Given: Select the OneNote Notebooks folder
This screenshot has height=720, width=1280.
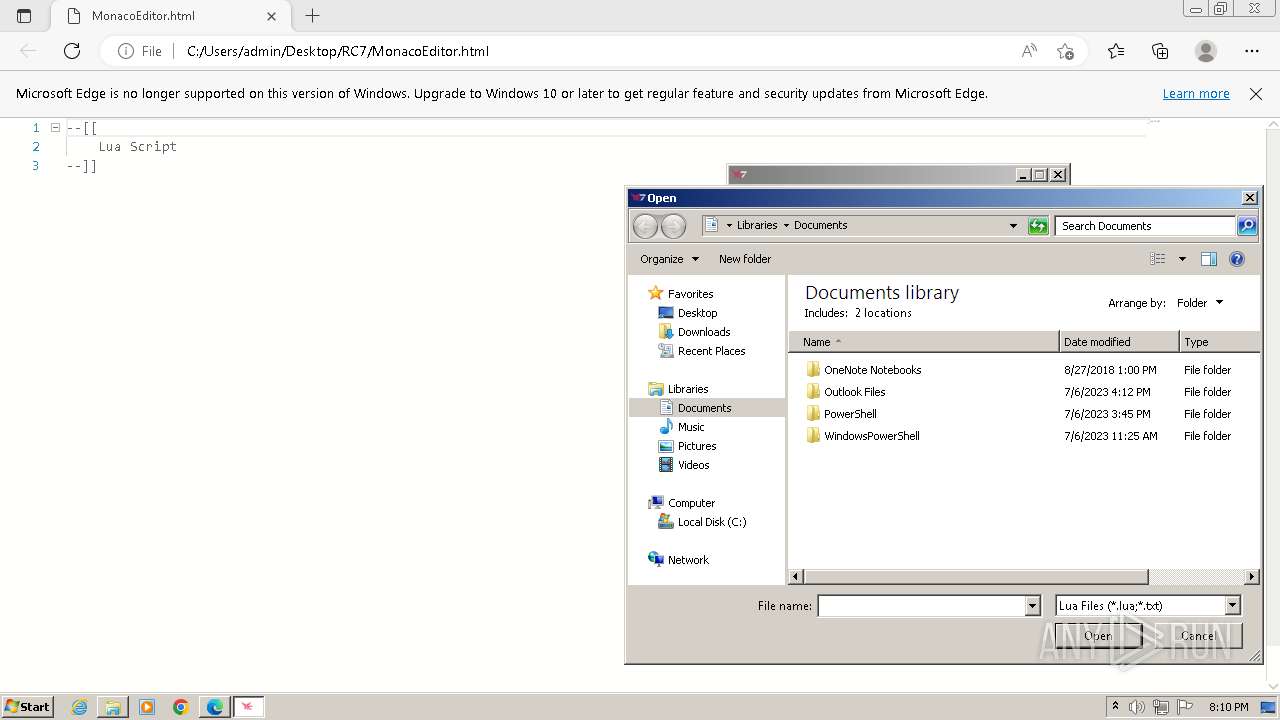Looking at the screenshot, I should [872, 370].
